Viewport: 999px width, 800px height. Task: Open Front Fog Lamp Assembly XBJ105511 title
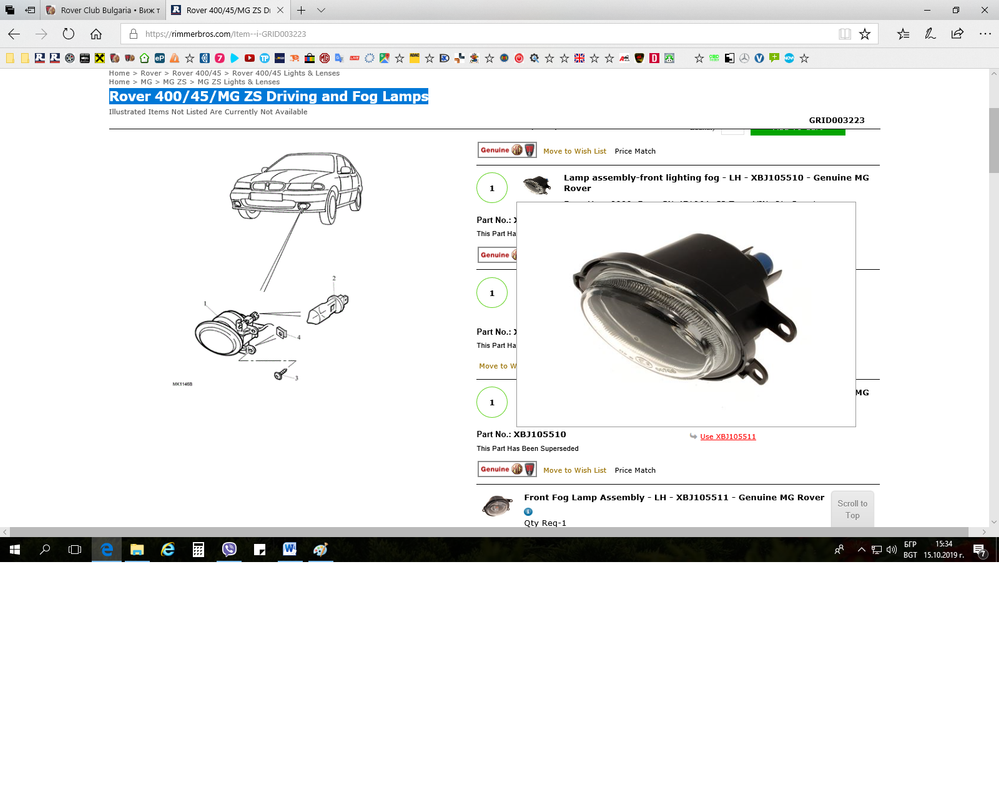tap(674, 497)
